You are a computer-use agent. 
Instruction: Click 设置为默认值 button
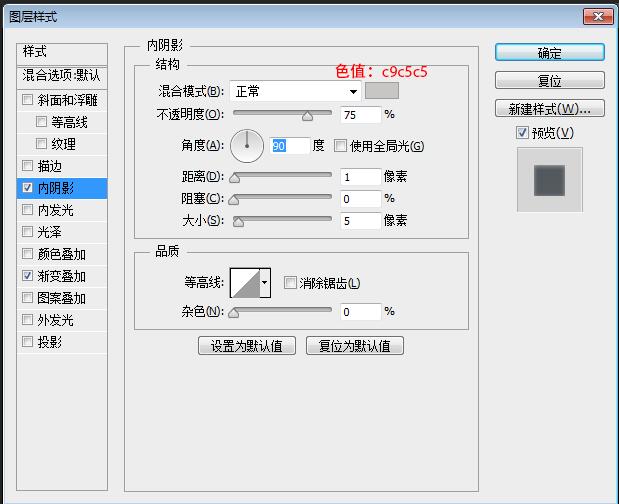(x=247, y=346)
